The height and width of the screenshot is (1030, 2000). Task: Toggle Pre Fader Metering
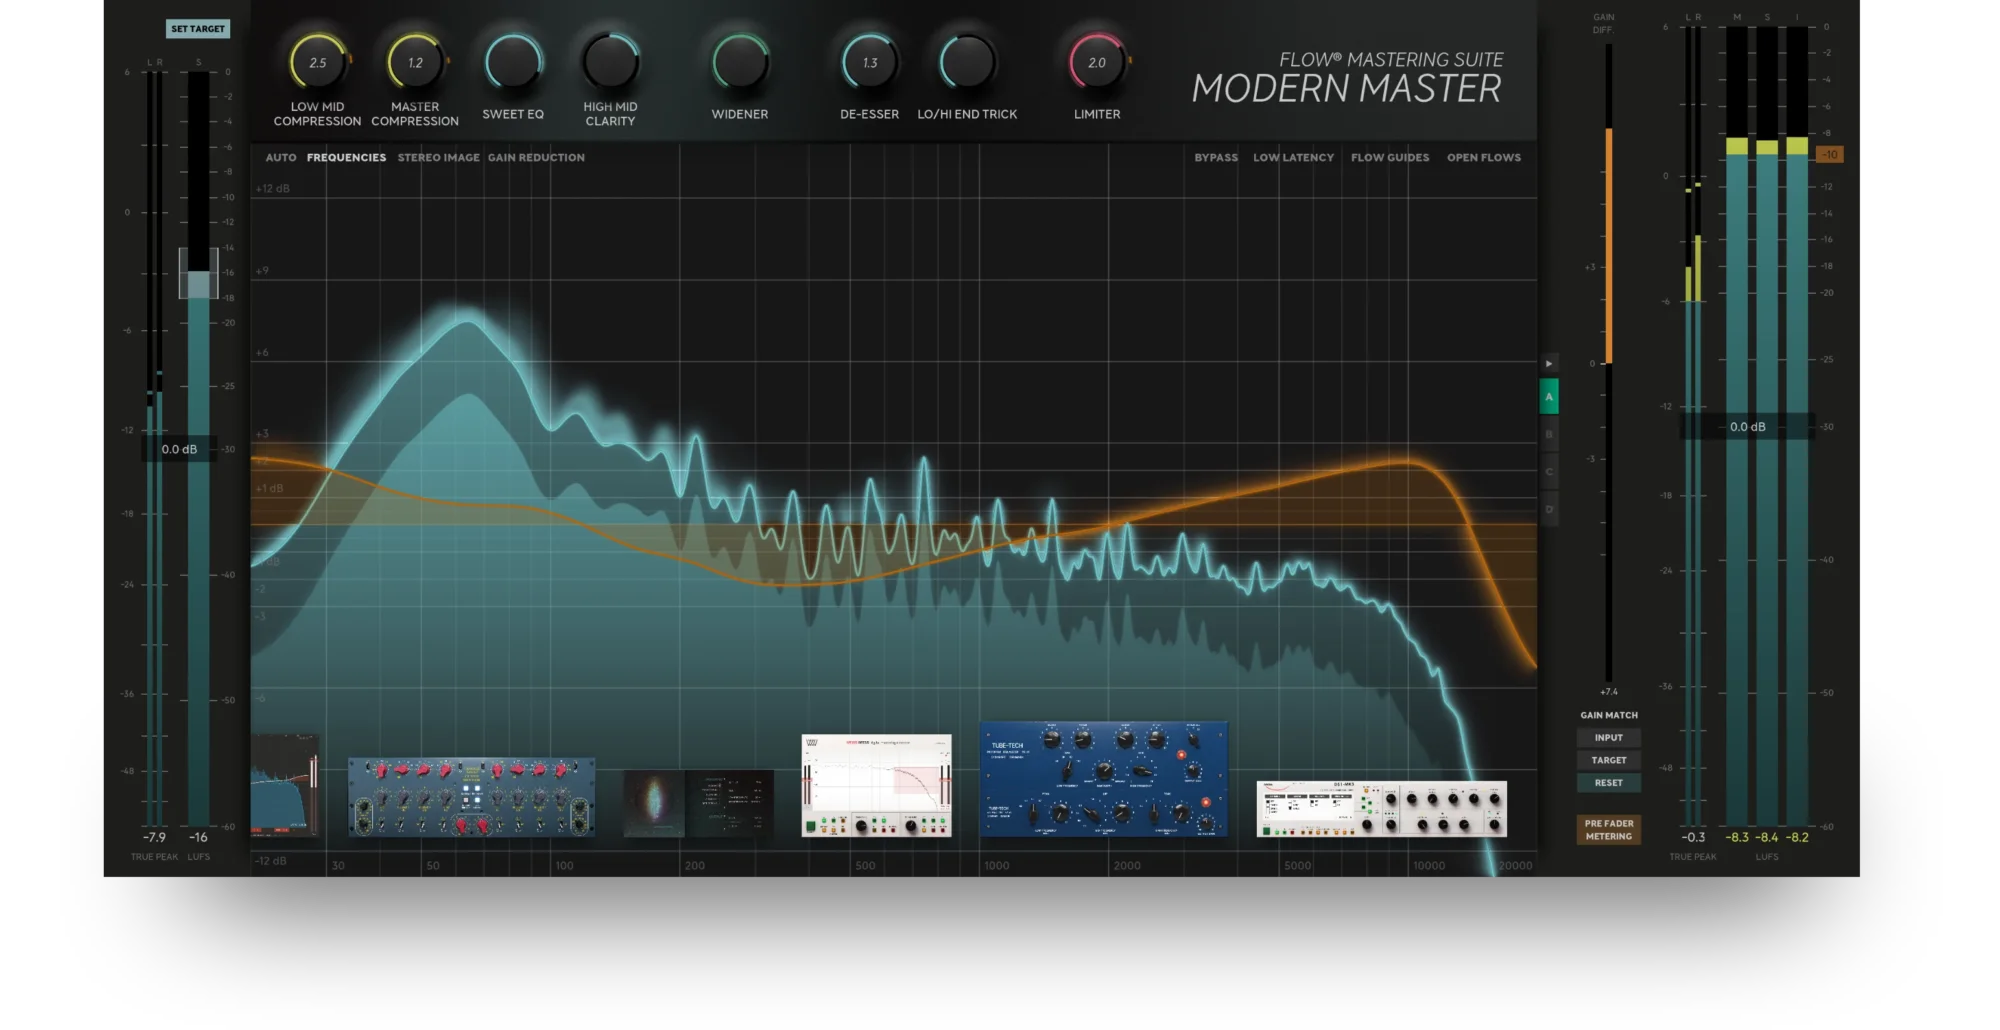(1608, 830)
